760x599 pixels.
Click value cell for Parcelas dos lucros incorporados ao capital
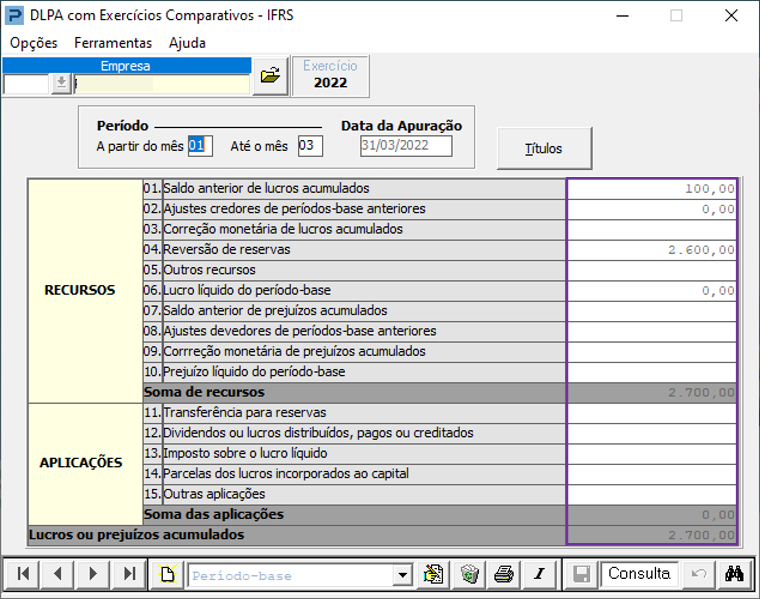pyautogui.click(x=652, y=474)
